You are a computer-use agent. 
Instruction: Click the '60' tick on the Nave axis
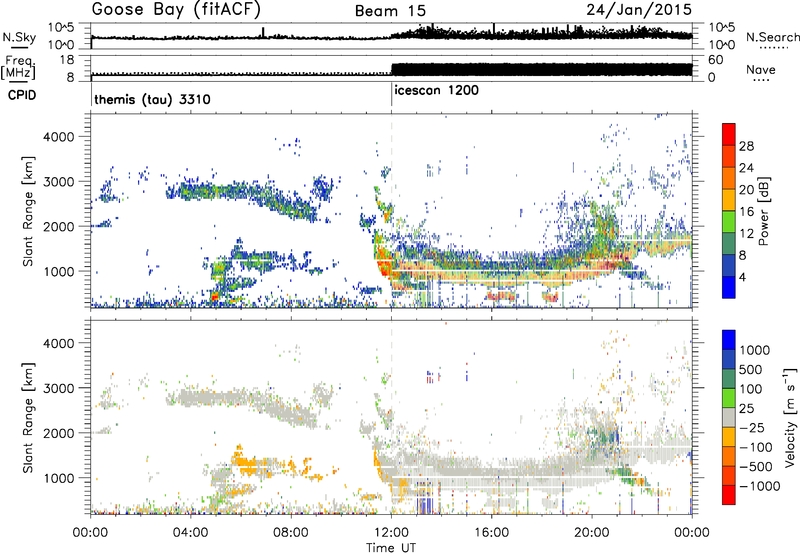pos(716,60)
